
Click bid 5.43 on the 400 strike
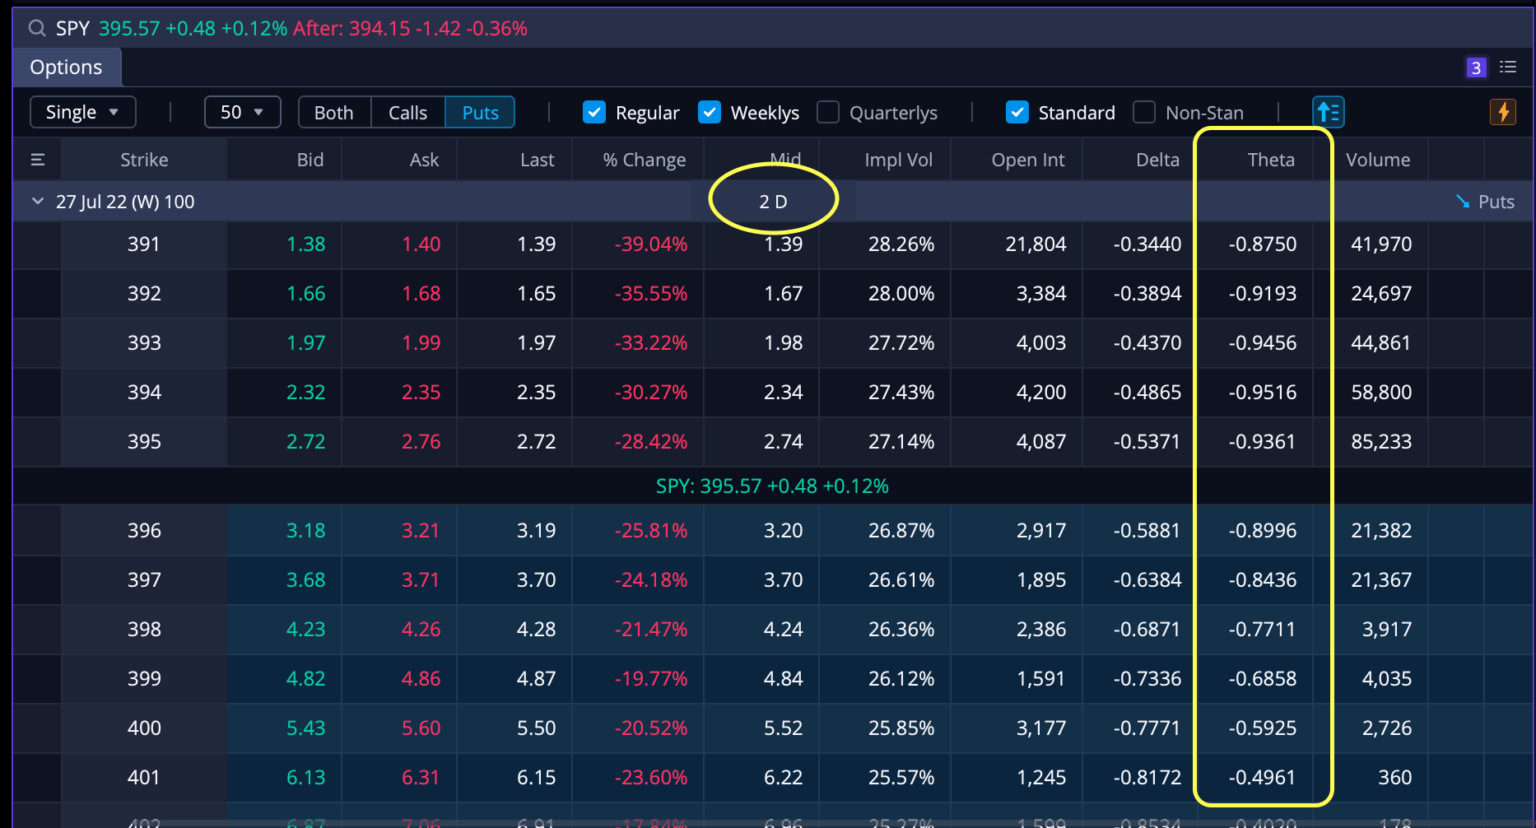306,728
